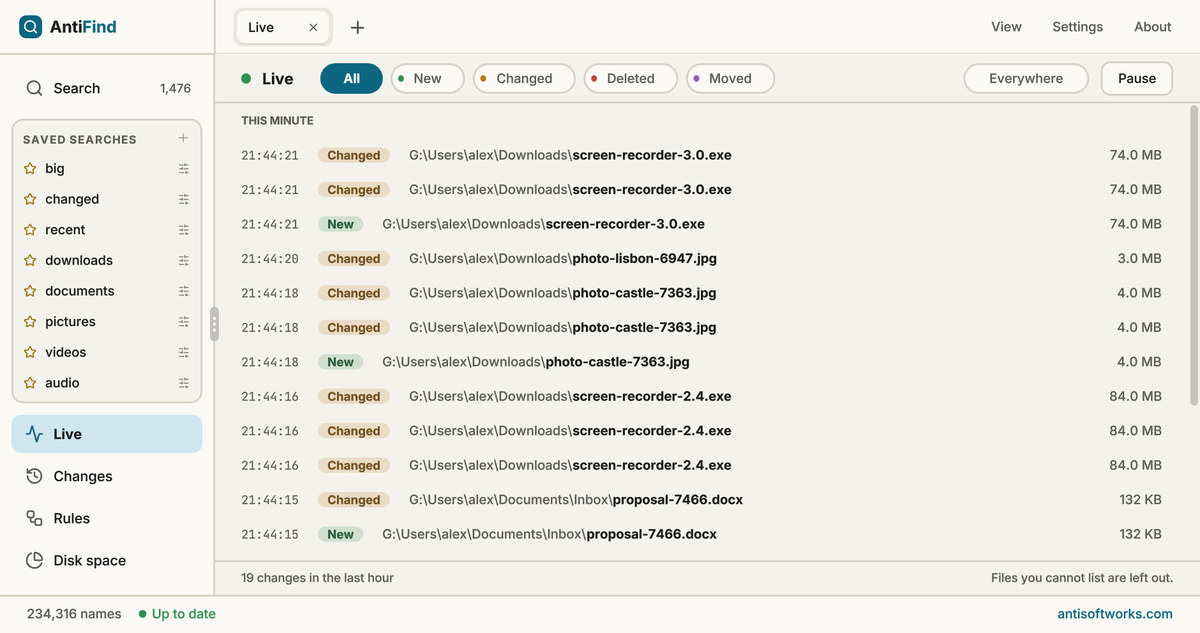Open filter settings for videos saved search

pos(184,352)
